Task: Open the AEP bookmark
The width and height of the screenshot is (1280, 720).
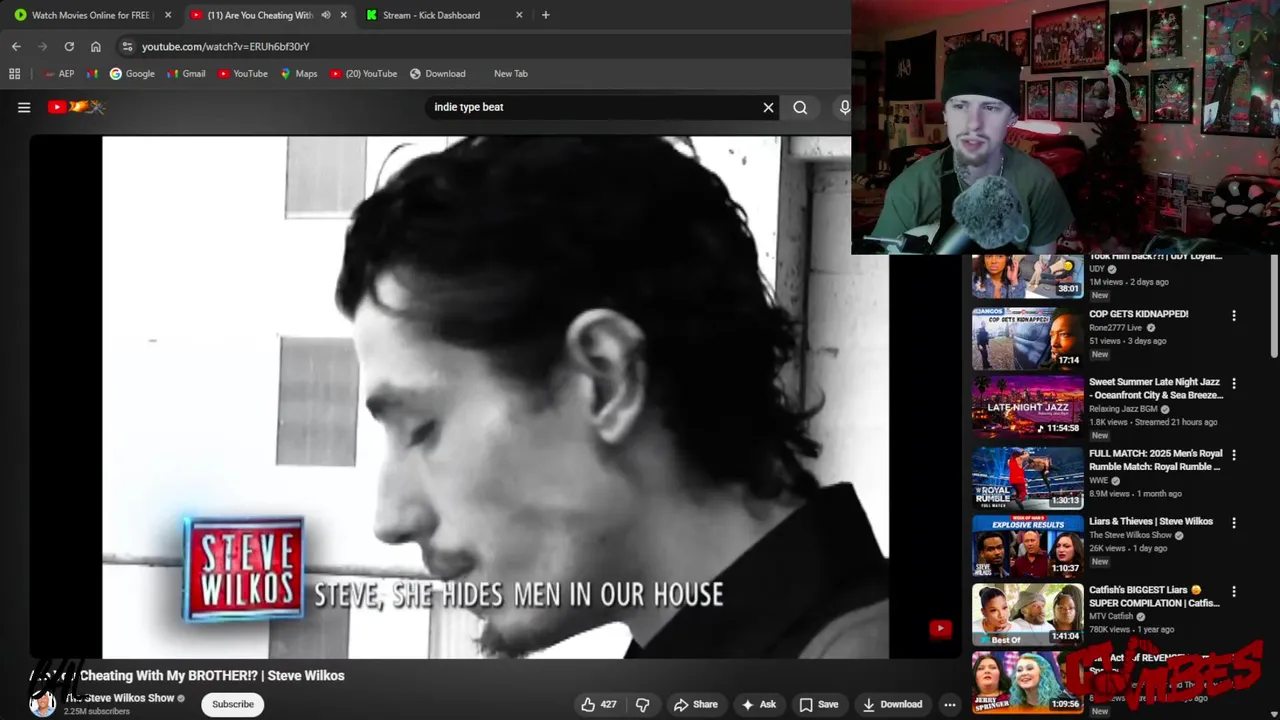Action: click(x=59, y=73)
